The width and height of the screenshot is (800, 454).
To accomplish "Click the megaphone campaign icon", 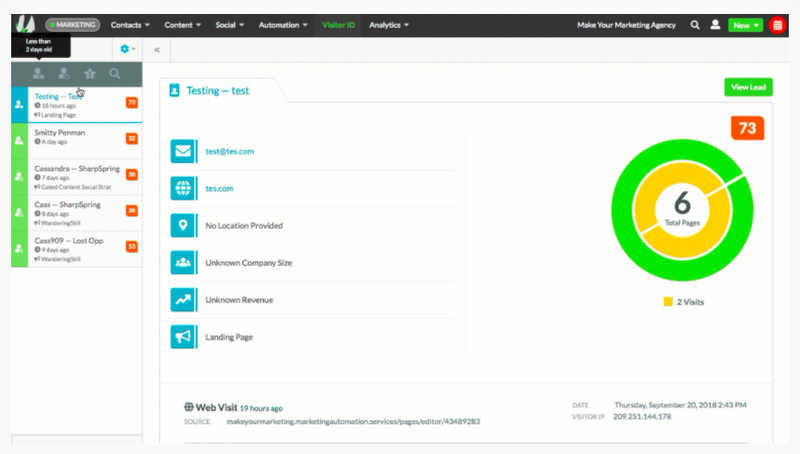I will 183,337.
